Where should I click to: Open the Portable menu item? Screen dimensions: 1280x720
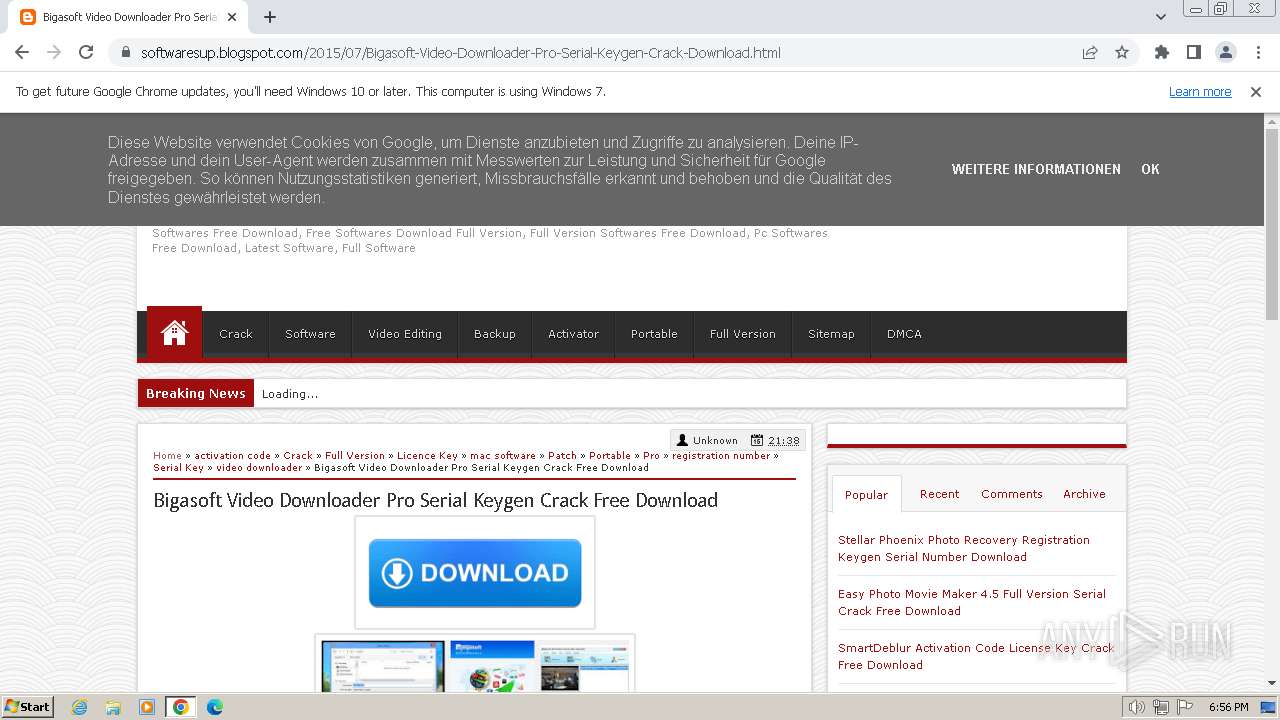pos(654,334)
